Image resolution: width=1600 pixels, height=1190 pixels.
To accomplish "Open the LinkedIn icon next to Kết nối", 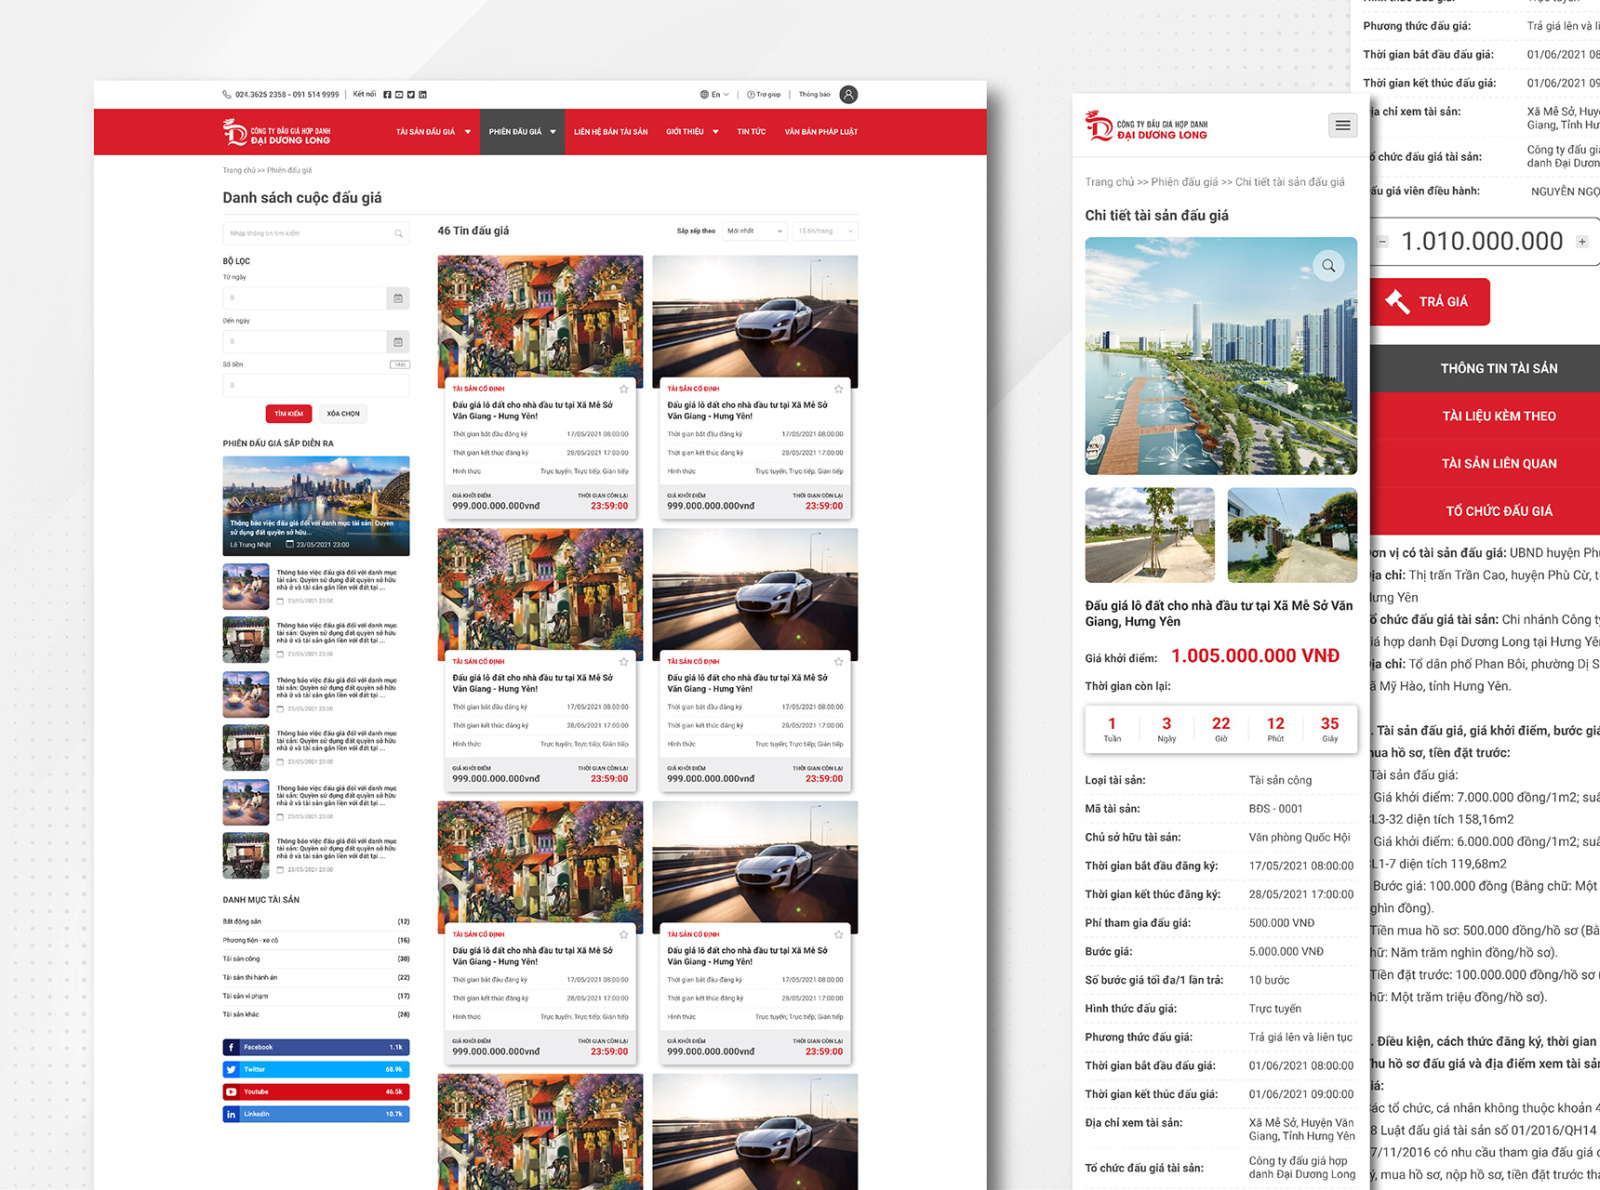I will click(x=423, y=95).
